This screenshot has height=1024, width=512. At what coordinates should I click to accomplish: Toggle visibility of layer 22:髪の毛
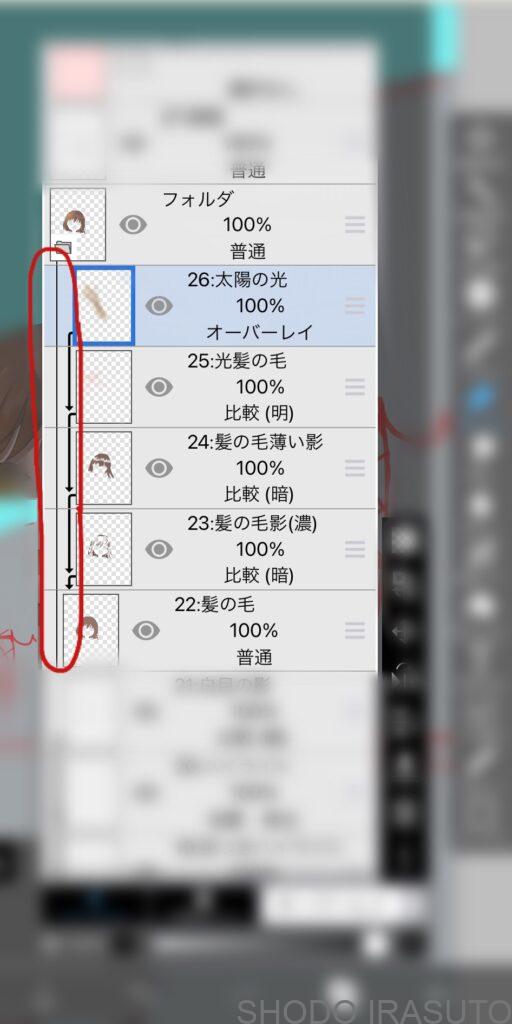click(146, 630)
